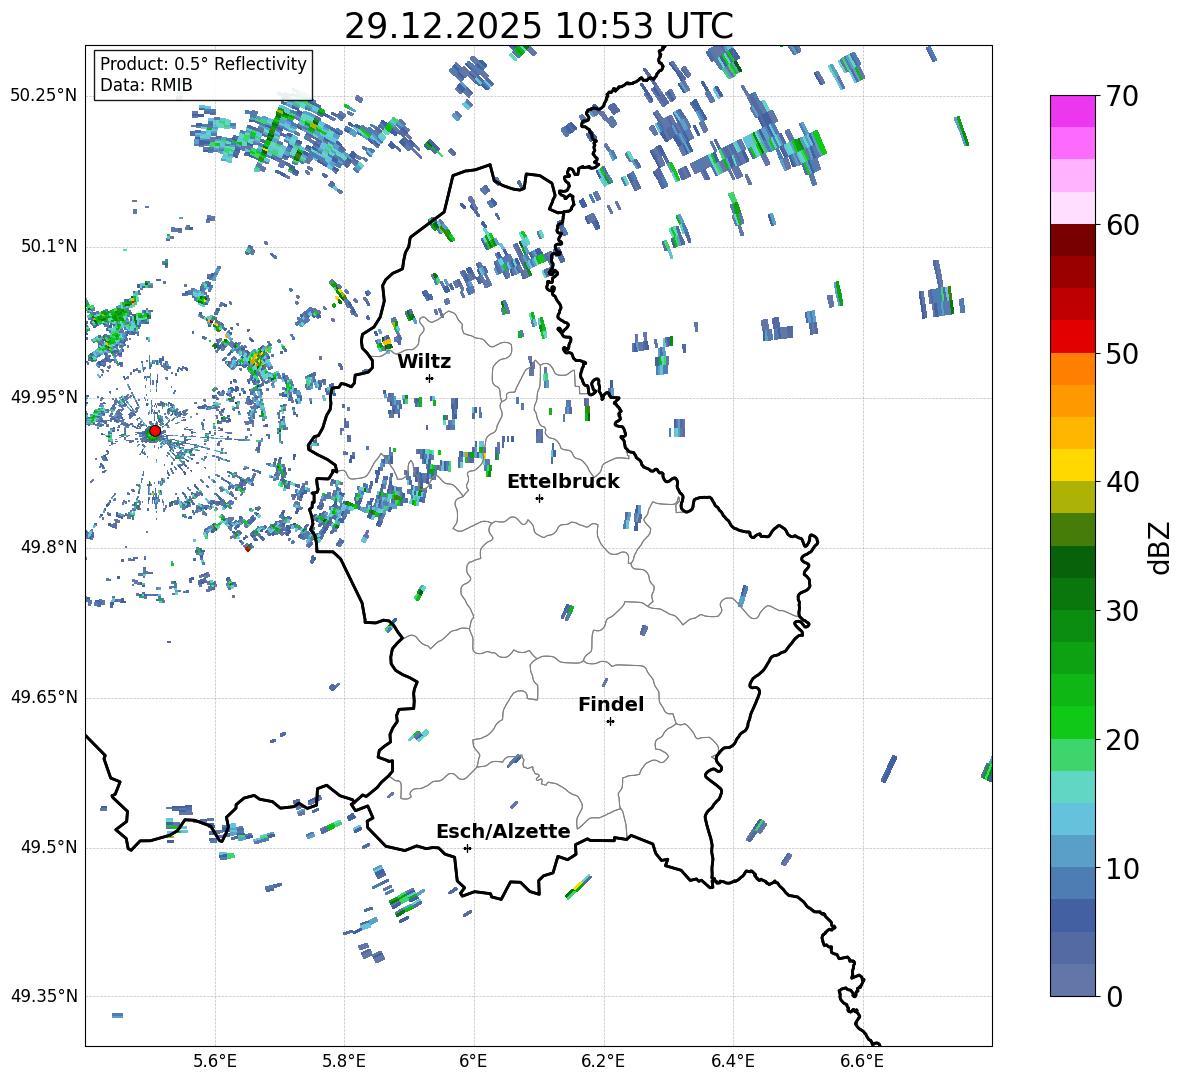Image resolution: width=1184 pixels, height=1081 pixels.
Task: Click the Esch/Alzette station cross marker
Action: [x=467, y=848]
